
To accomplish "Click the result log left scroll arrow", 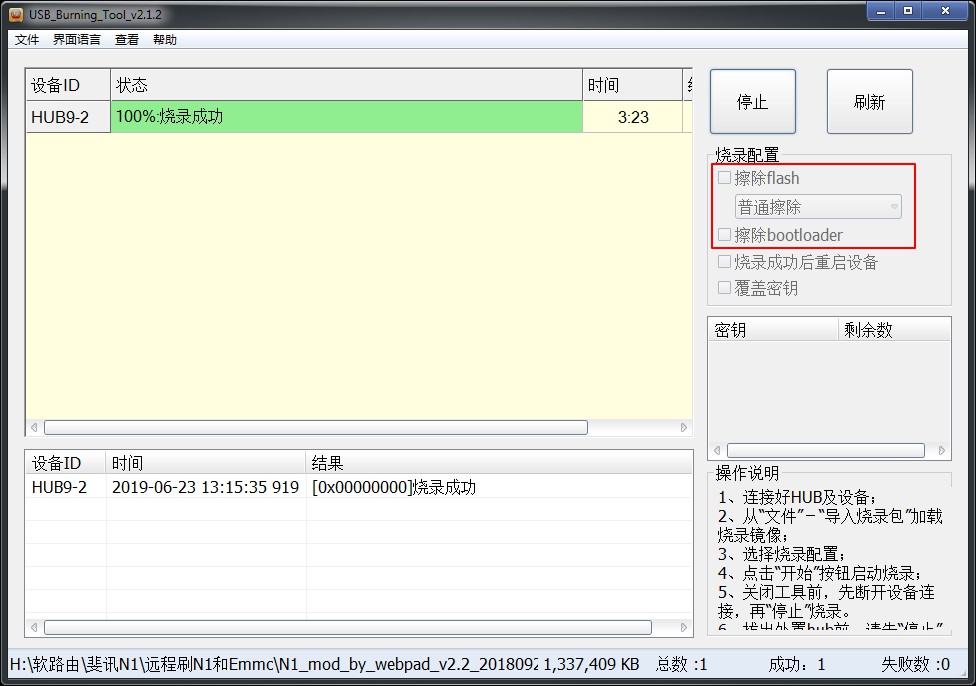I will pos(34,627).
